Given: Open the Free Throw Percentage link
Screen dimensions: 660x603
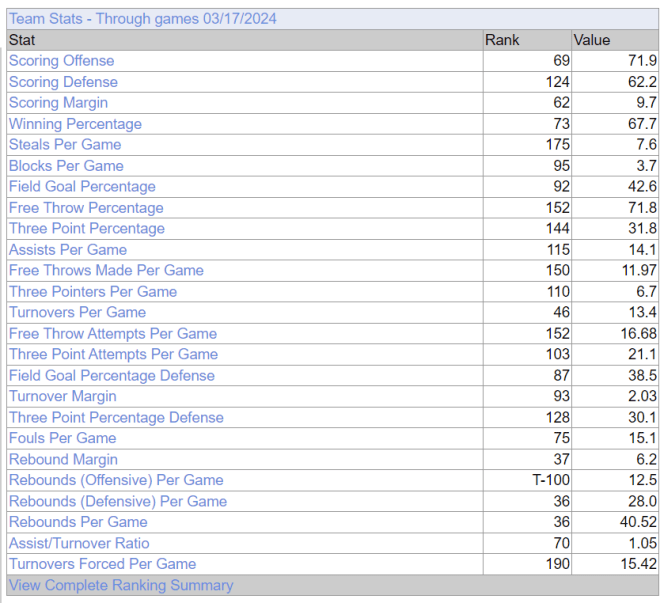Looking at the screenshot, I should tap(86, 207).
